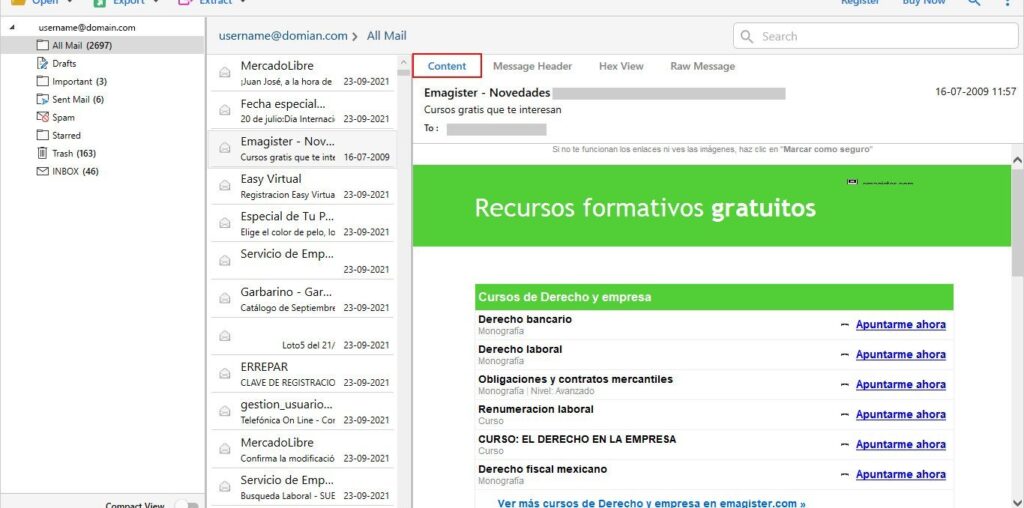Click envelope icon beside Busqueda Laboral mail
The image size is (1024, 508).
pyautogui.click(x=225, y=486)
